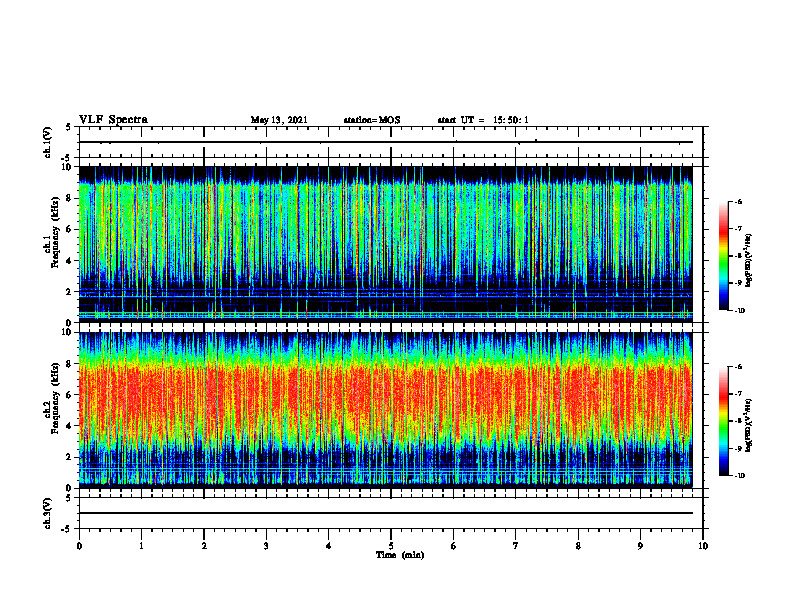Click the "6" kHz tick on the ch.1 frequency axis
Viewport: 792px width, 612px height.
[x=70, y=229]
